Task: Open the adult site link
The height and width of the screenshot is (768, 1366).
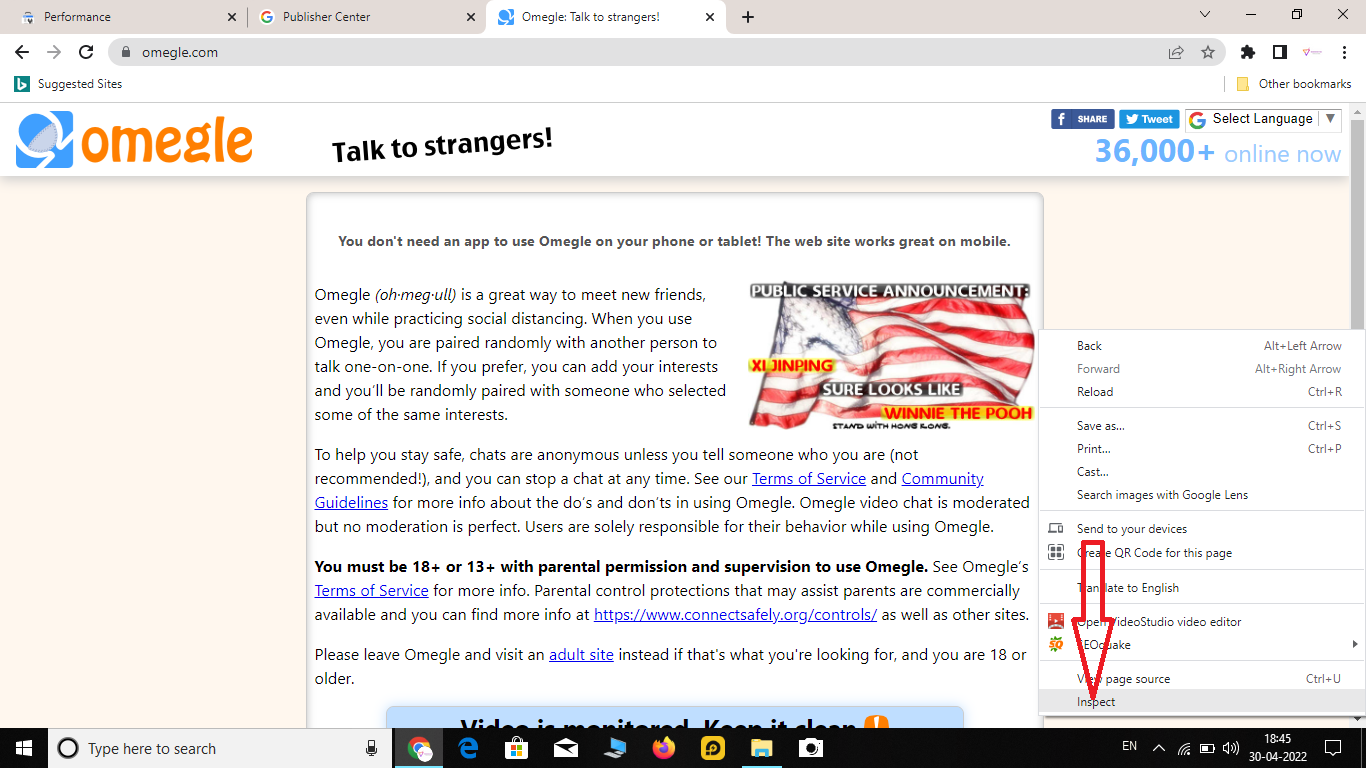Action: click(x=581, y=655)
